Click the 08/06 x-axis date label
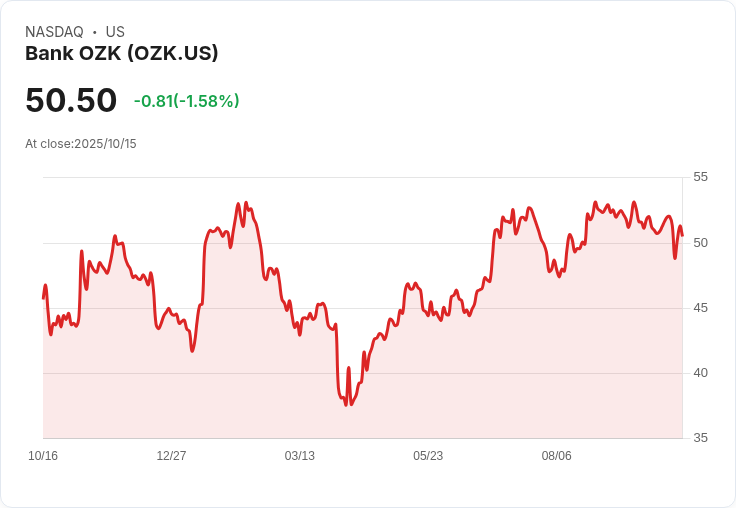The width and height of the screenshot is (736, 508). pos(556,456)
